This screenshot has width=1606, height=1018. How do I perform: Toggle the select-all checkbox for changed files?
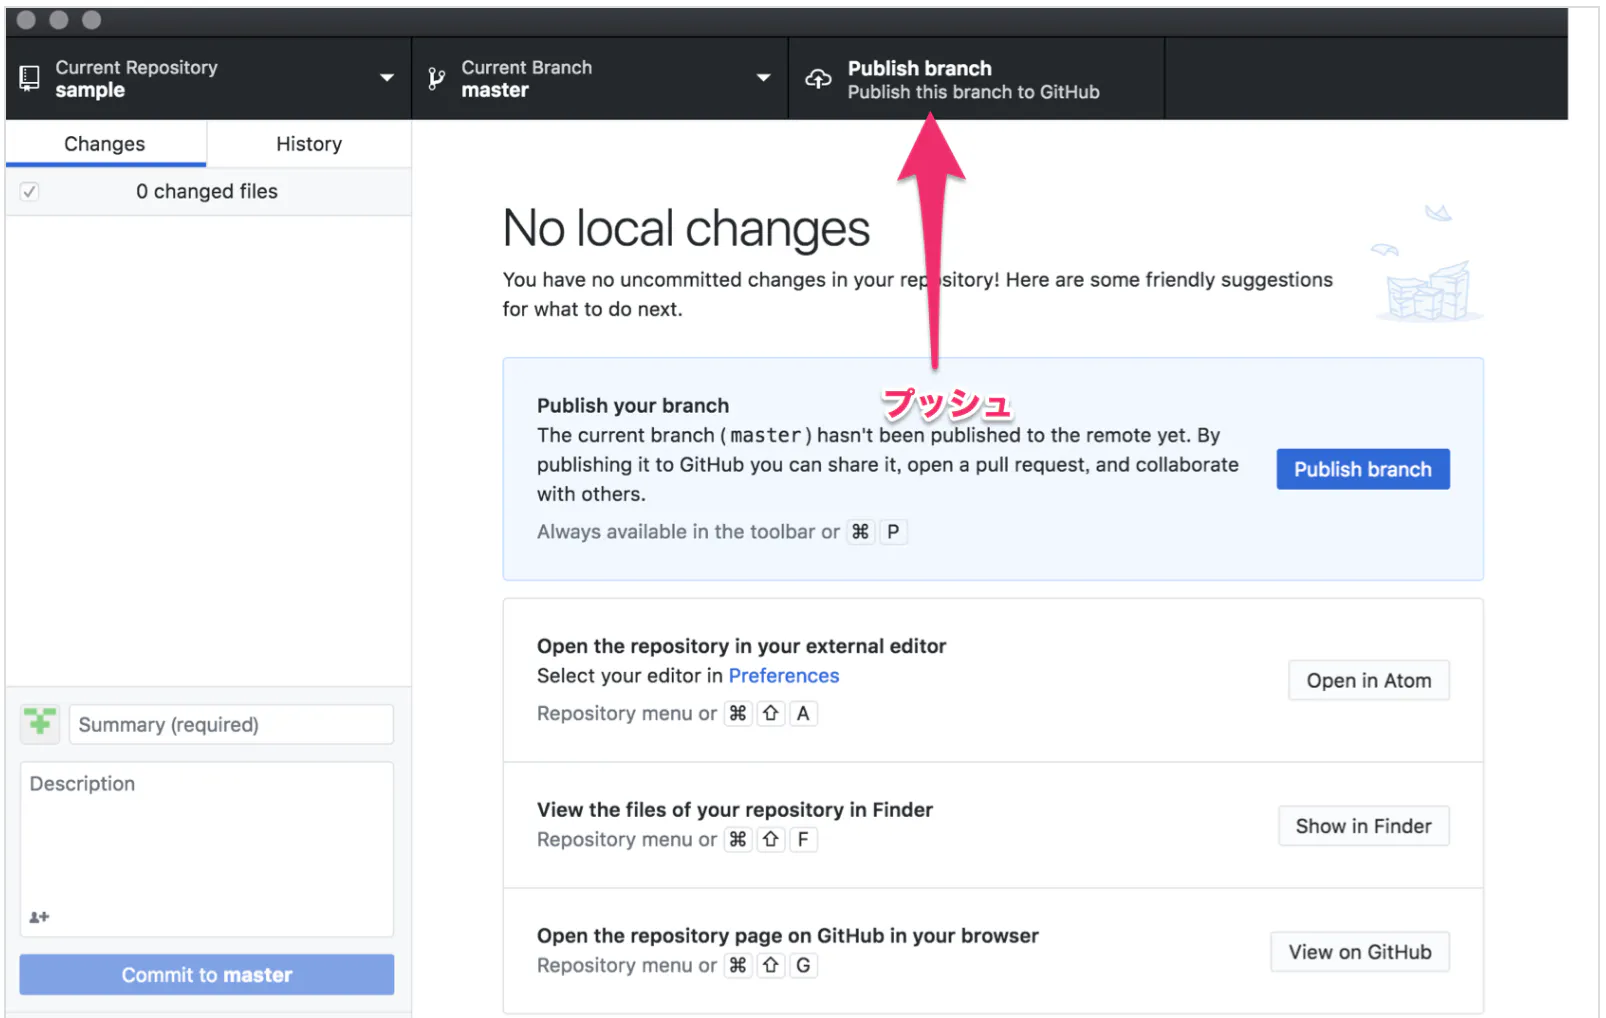(30, 191)
